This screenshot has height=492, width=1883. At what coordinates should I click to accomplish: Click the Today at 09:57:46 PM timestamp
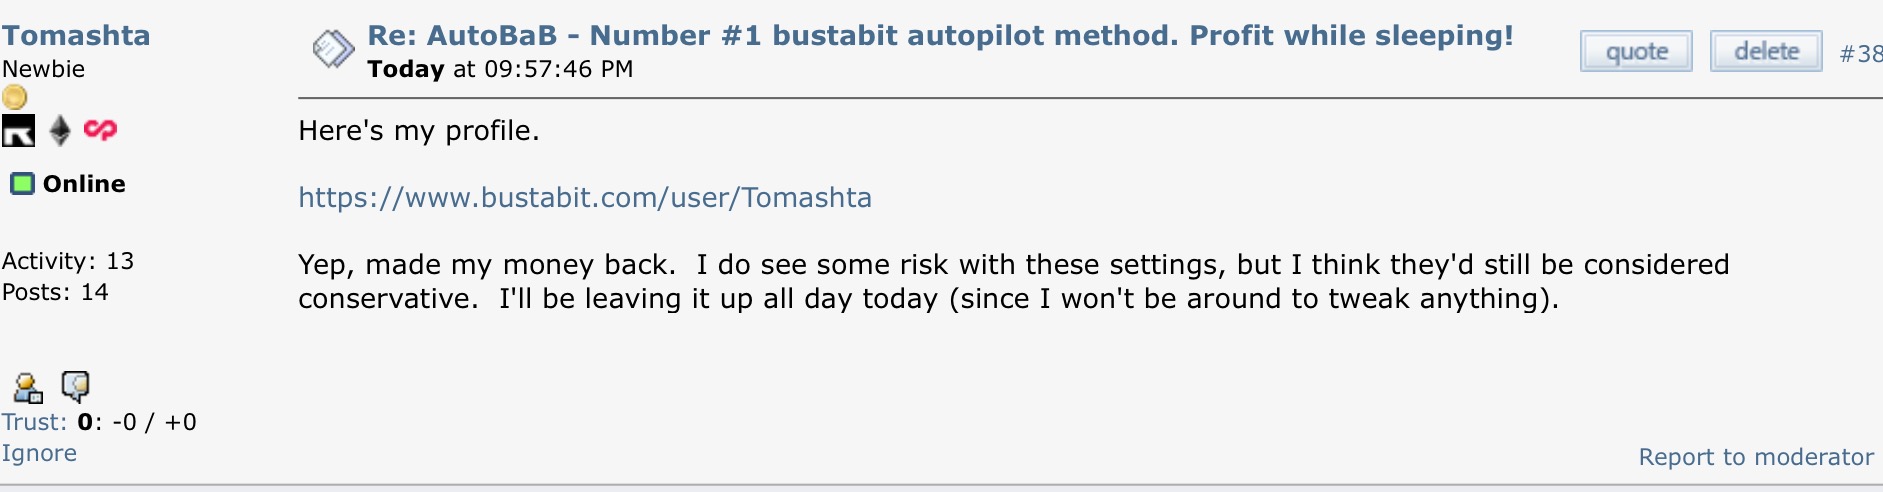500,69
